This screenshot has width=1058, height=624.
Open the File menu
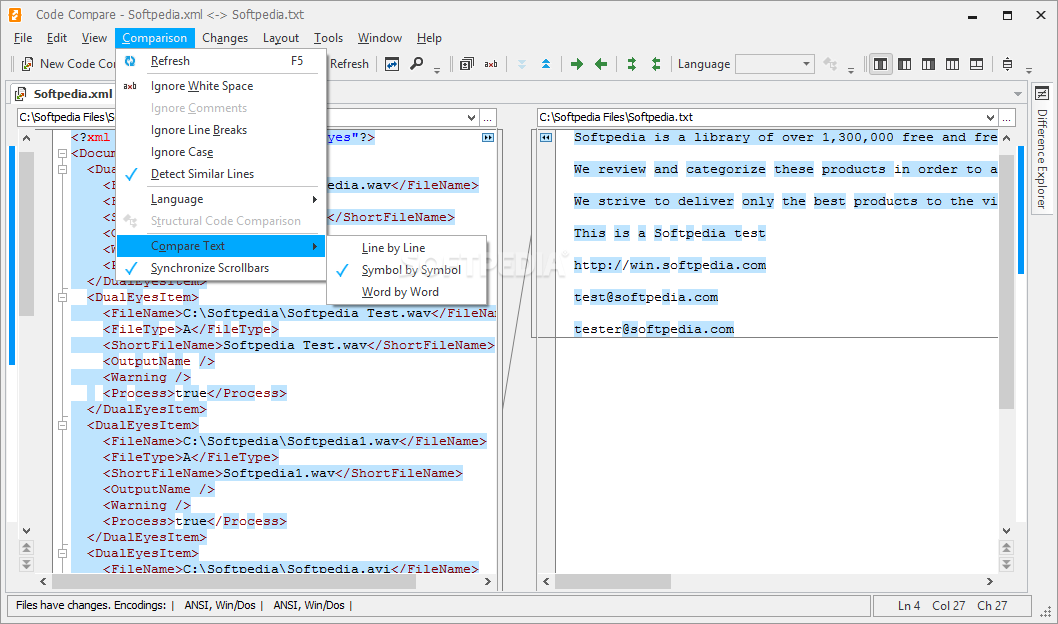(x=23, y=38)
